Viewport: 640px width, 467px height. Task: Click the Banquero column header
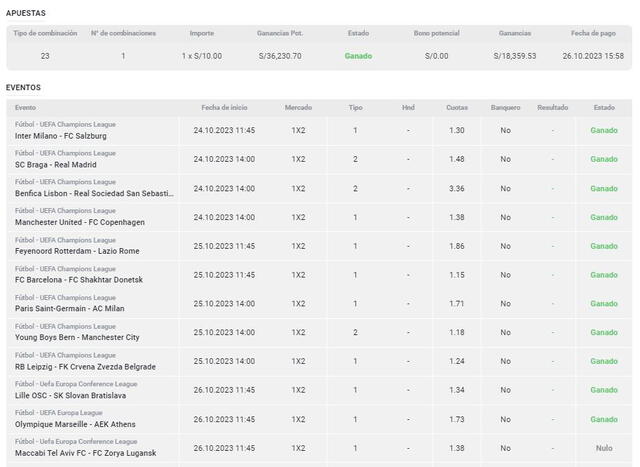[x=505, y=107]
